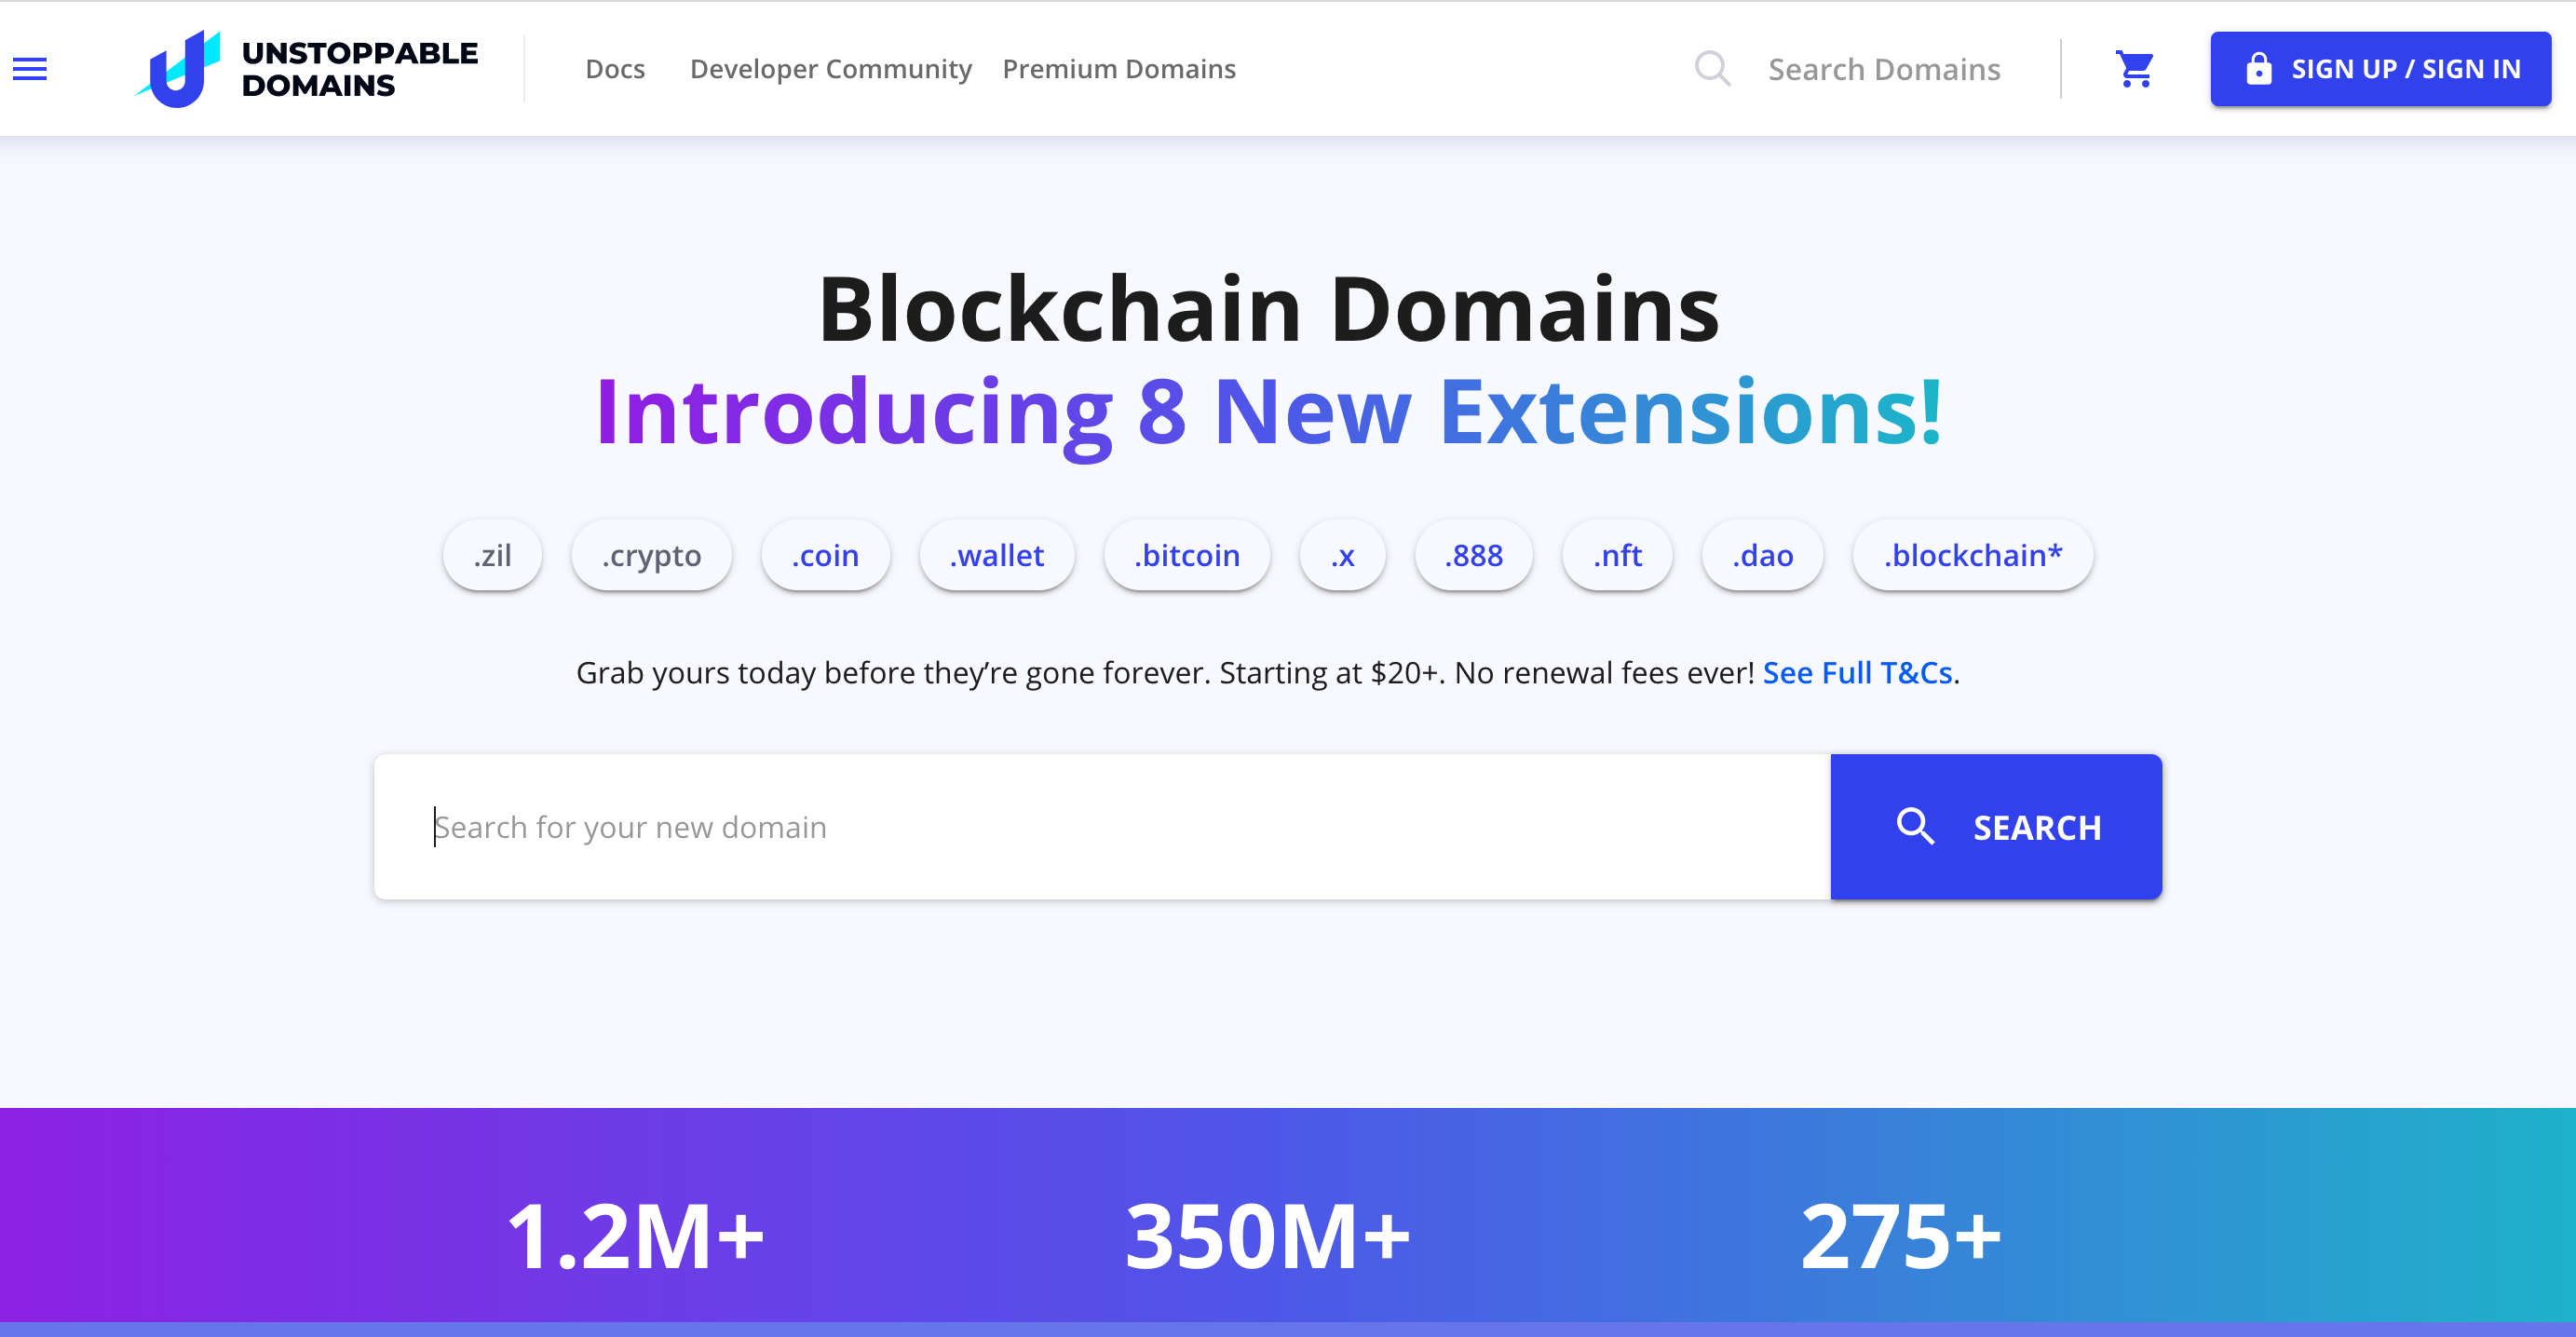Choose the .wallet extension
Viewport: 2576px width, 1337px height.
click(996, 555)
